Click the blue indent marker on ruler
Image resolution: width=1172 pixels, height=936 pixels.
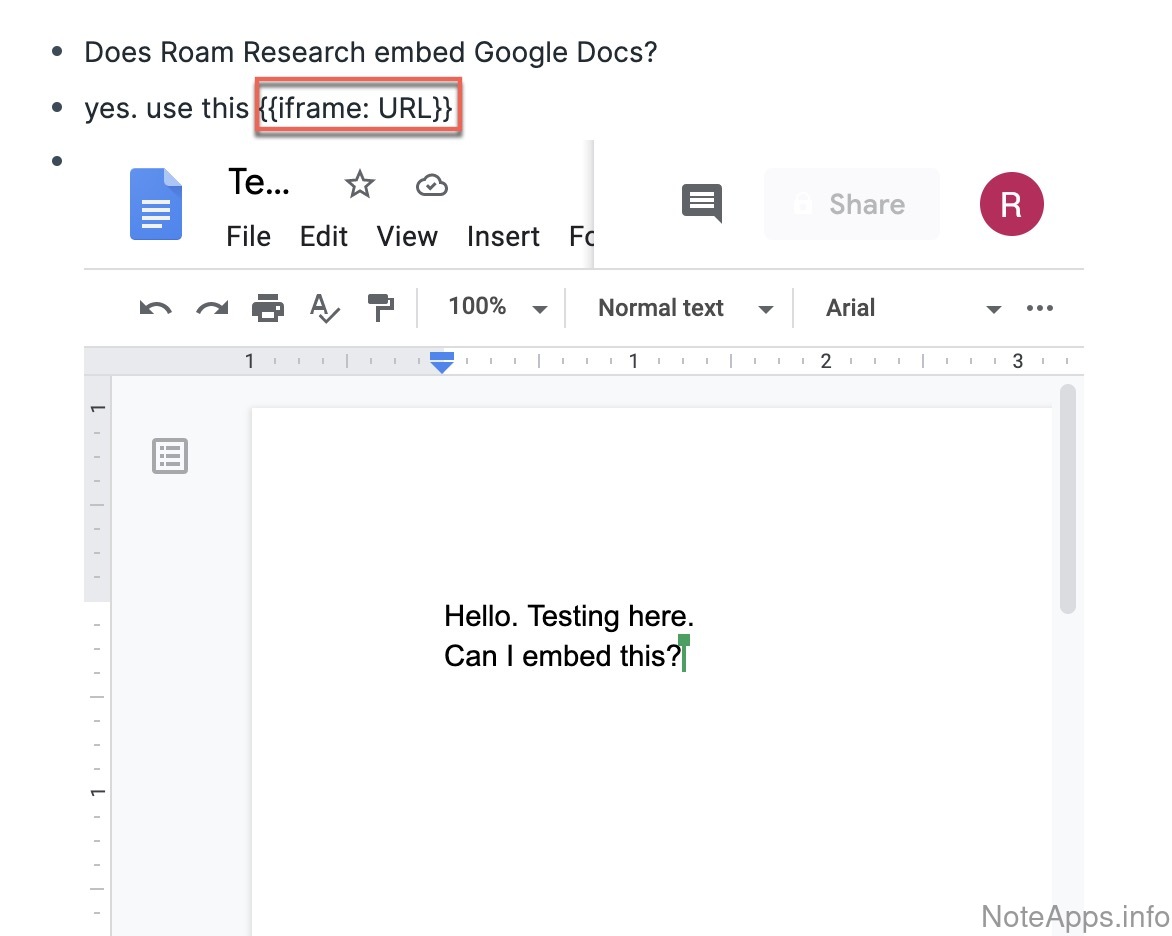442,362
